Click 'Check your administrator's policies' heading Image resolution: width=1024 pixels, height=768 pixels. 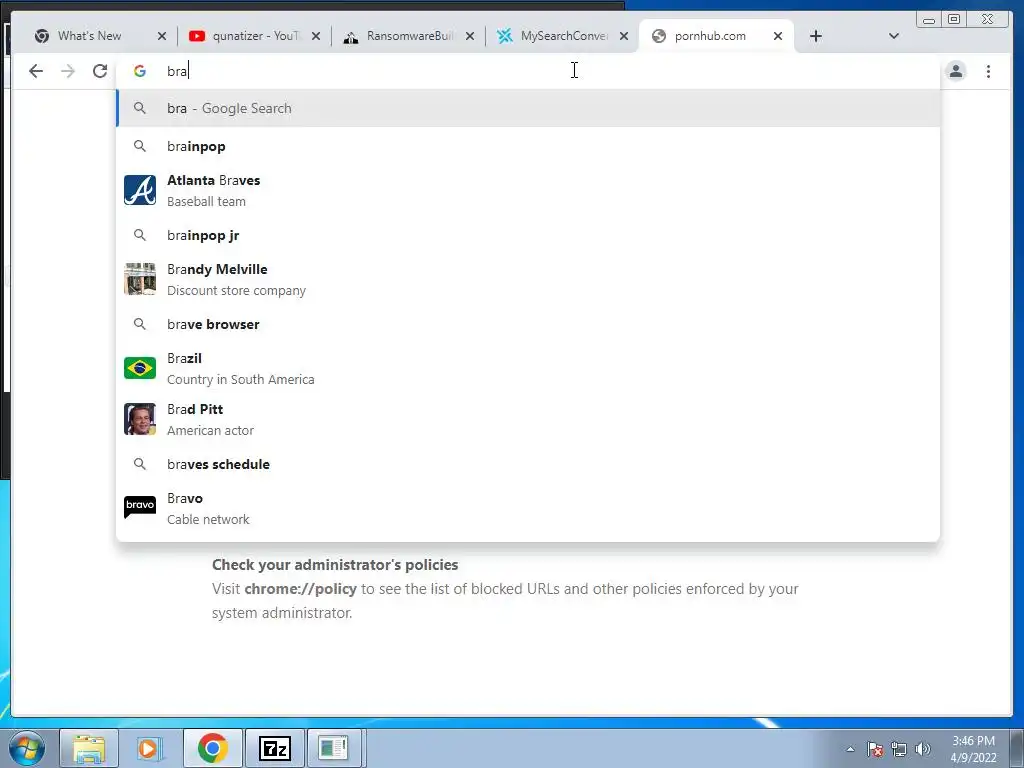pyautogui.click(x=335, y=565)
